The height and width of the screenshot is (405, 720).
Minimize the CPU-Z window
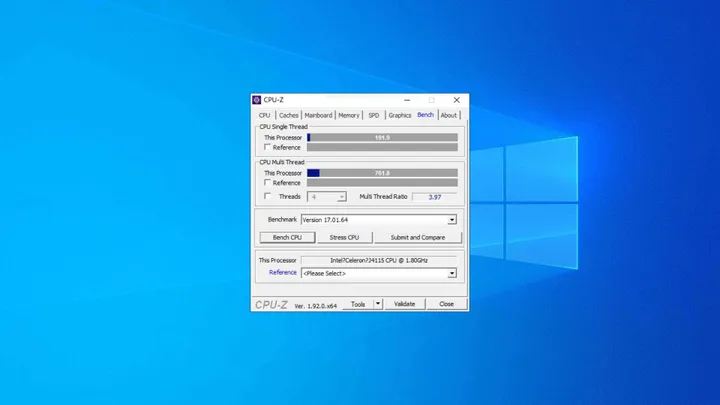407,100
